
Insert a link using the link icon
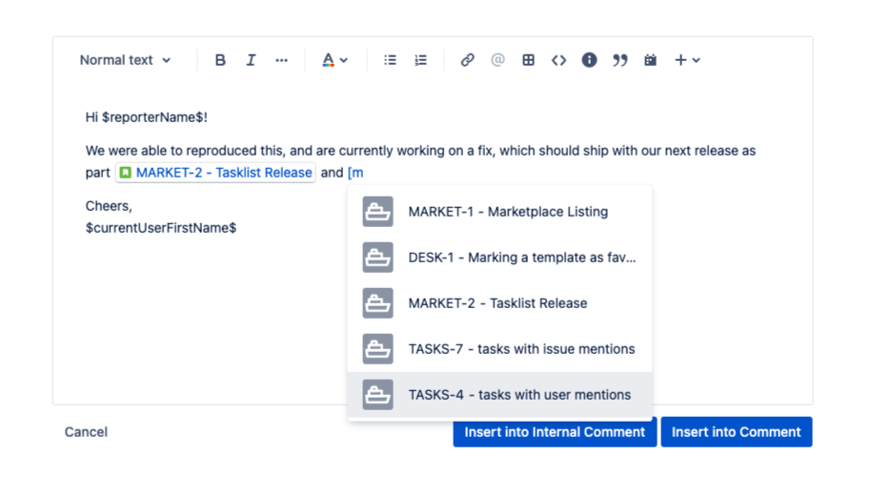tap(467, 60)
